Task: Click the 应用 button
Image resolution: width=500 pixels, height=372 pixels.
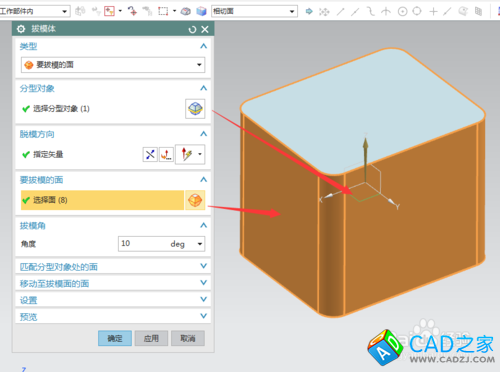Action: click(151, 338)
